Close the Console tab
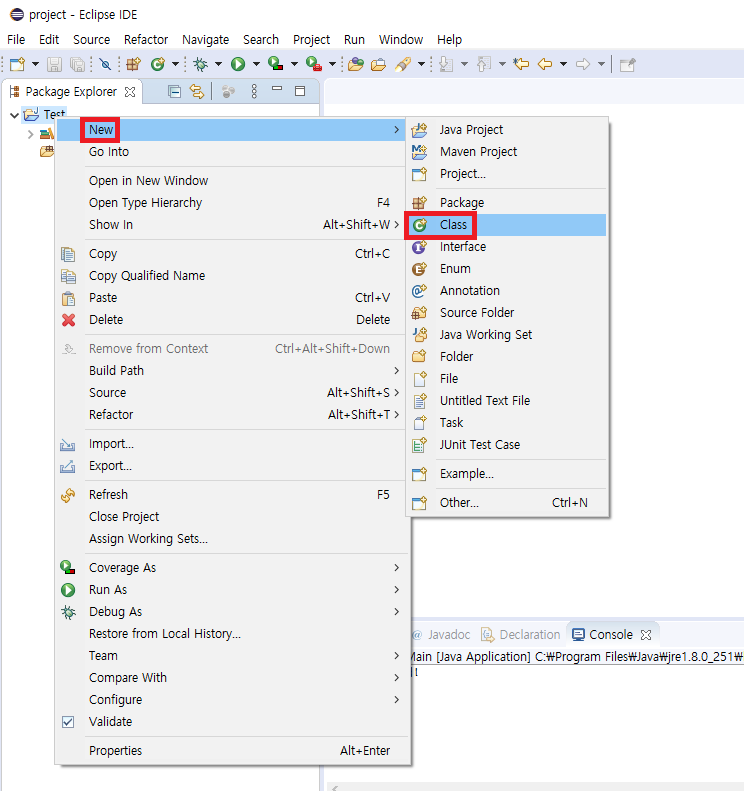The width and height of the screenshot is (744, 791). [x=646, y=635]
